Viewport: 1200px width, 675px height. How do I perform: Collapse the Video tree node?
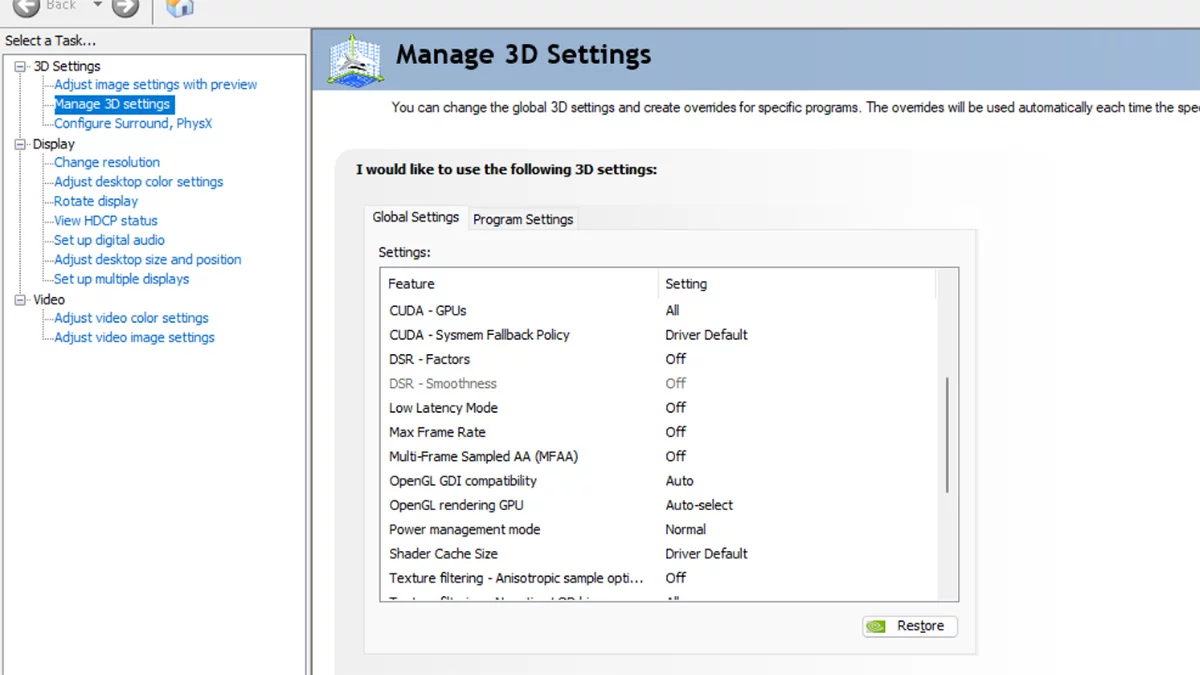tap(21, 299)
